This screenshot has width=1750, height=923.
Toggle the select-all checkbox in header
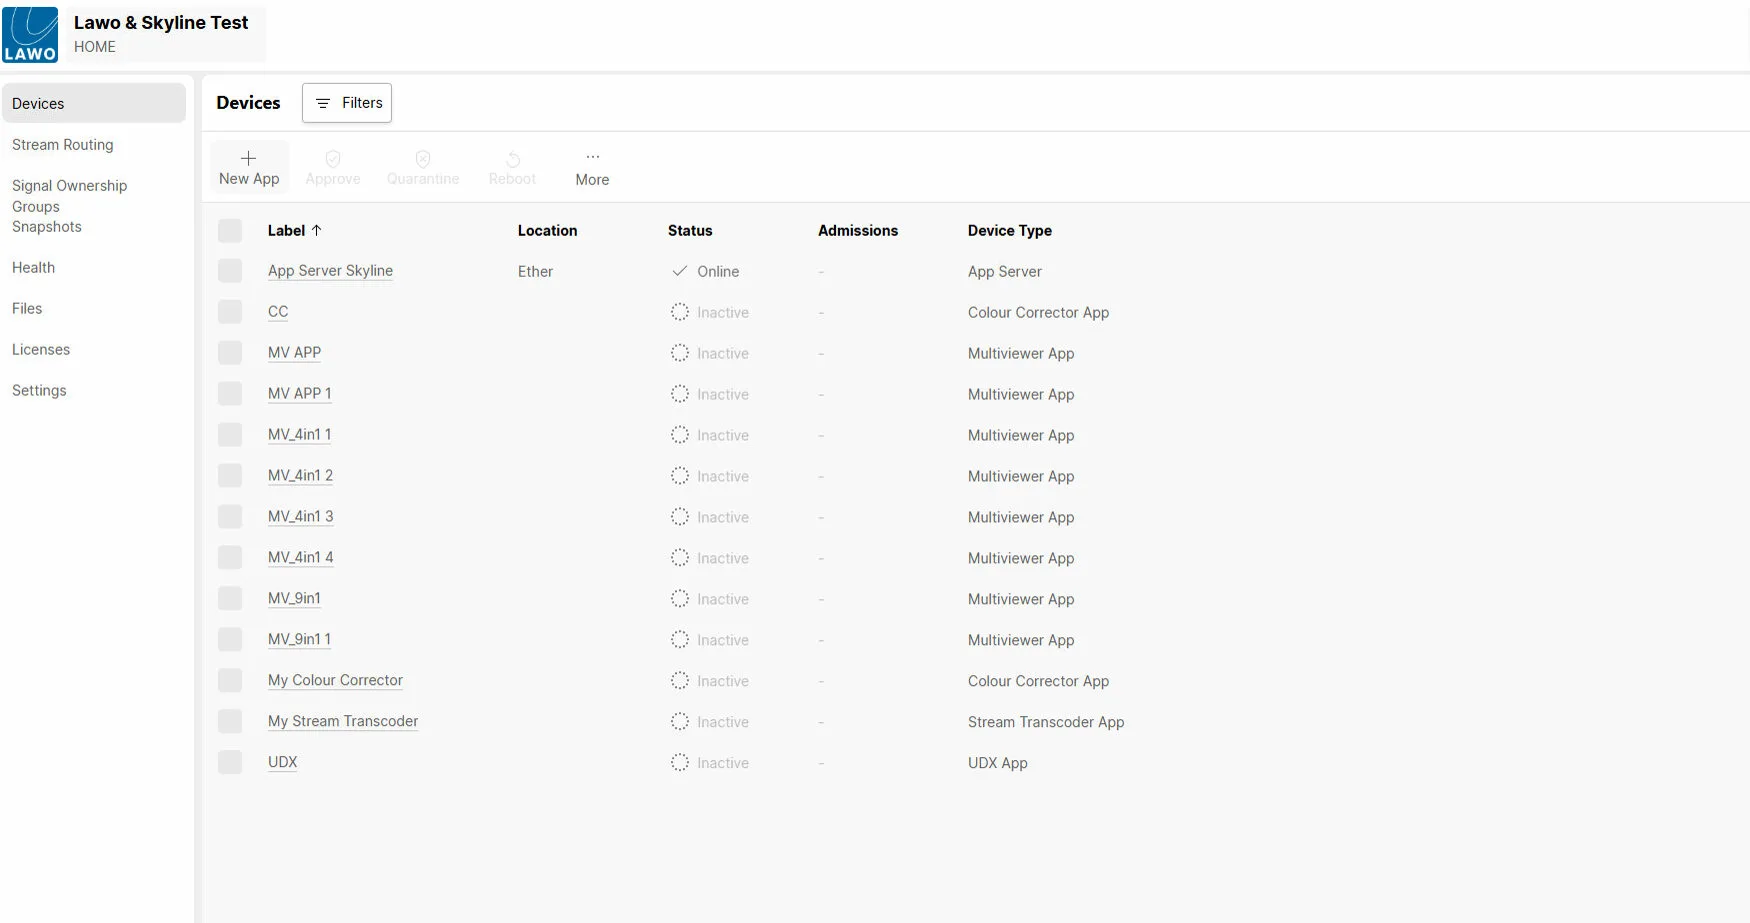(x=230, y=231)
